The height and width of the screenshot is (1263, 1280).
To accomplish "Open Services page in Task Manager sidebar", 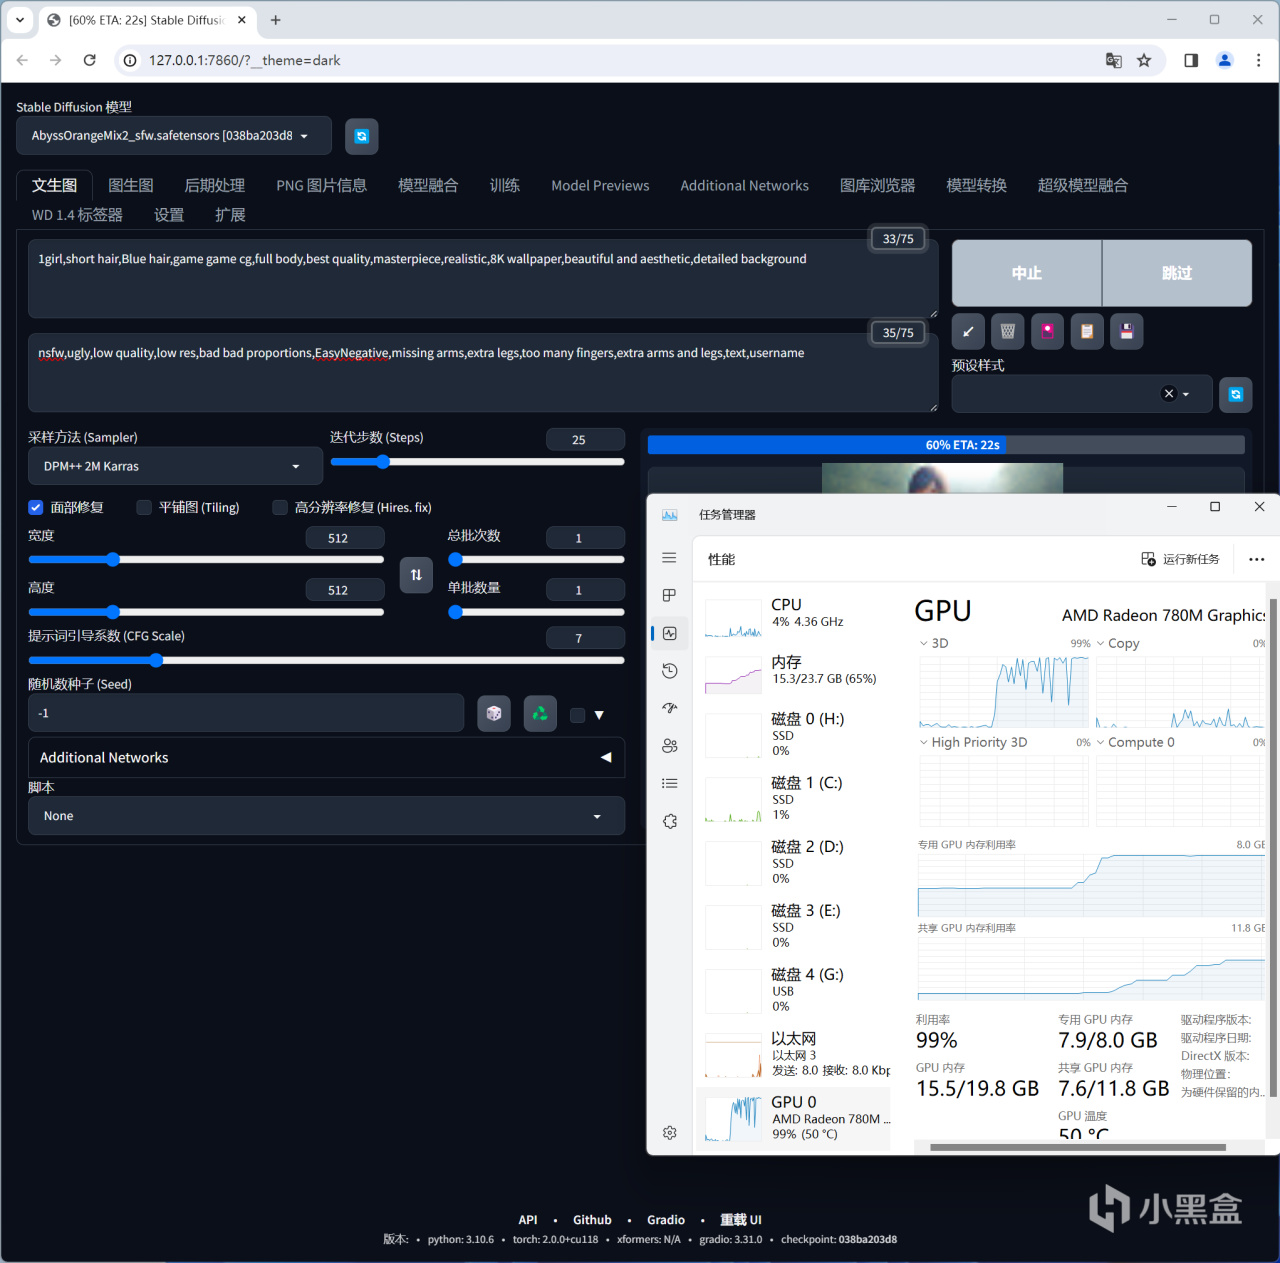I will pyautogui.click(x=670, y=821).
